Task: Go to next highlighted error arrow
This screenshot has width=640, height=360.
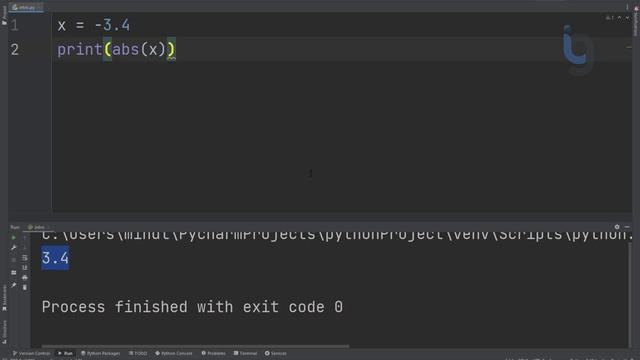Action: click(627, 18)
